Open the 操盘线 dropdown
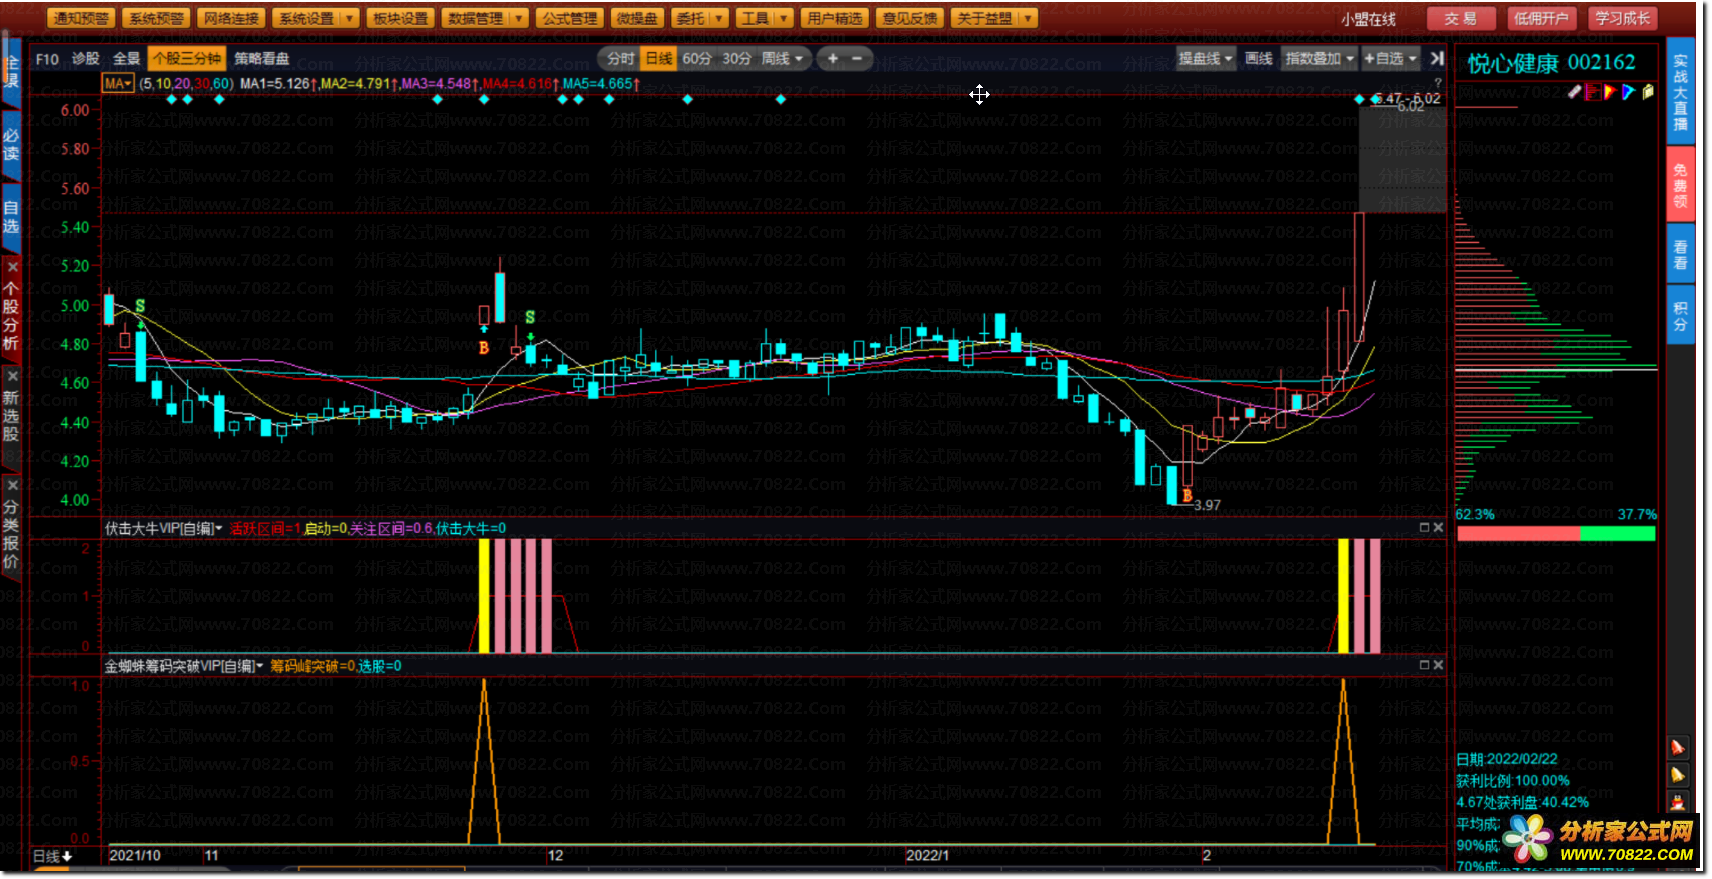Screen dimensions: 1712x879 pyautogui.click(x=1205, y=59)
